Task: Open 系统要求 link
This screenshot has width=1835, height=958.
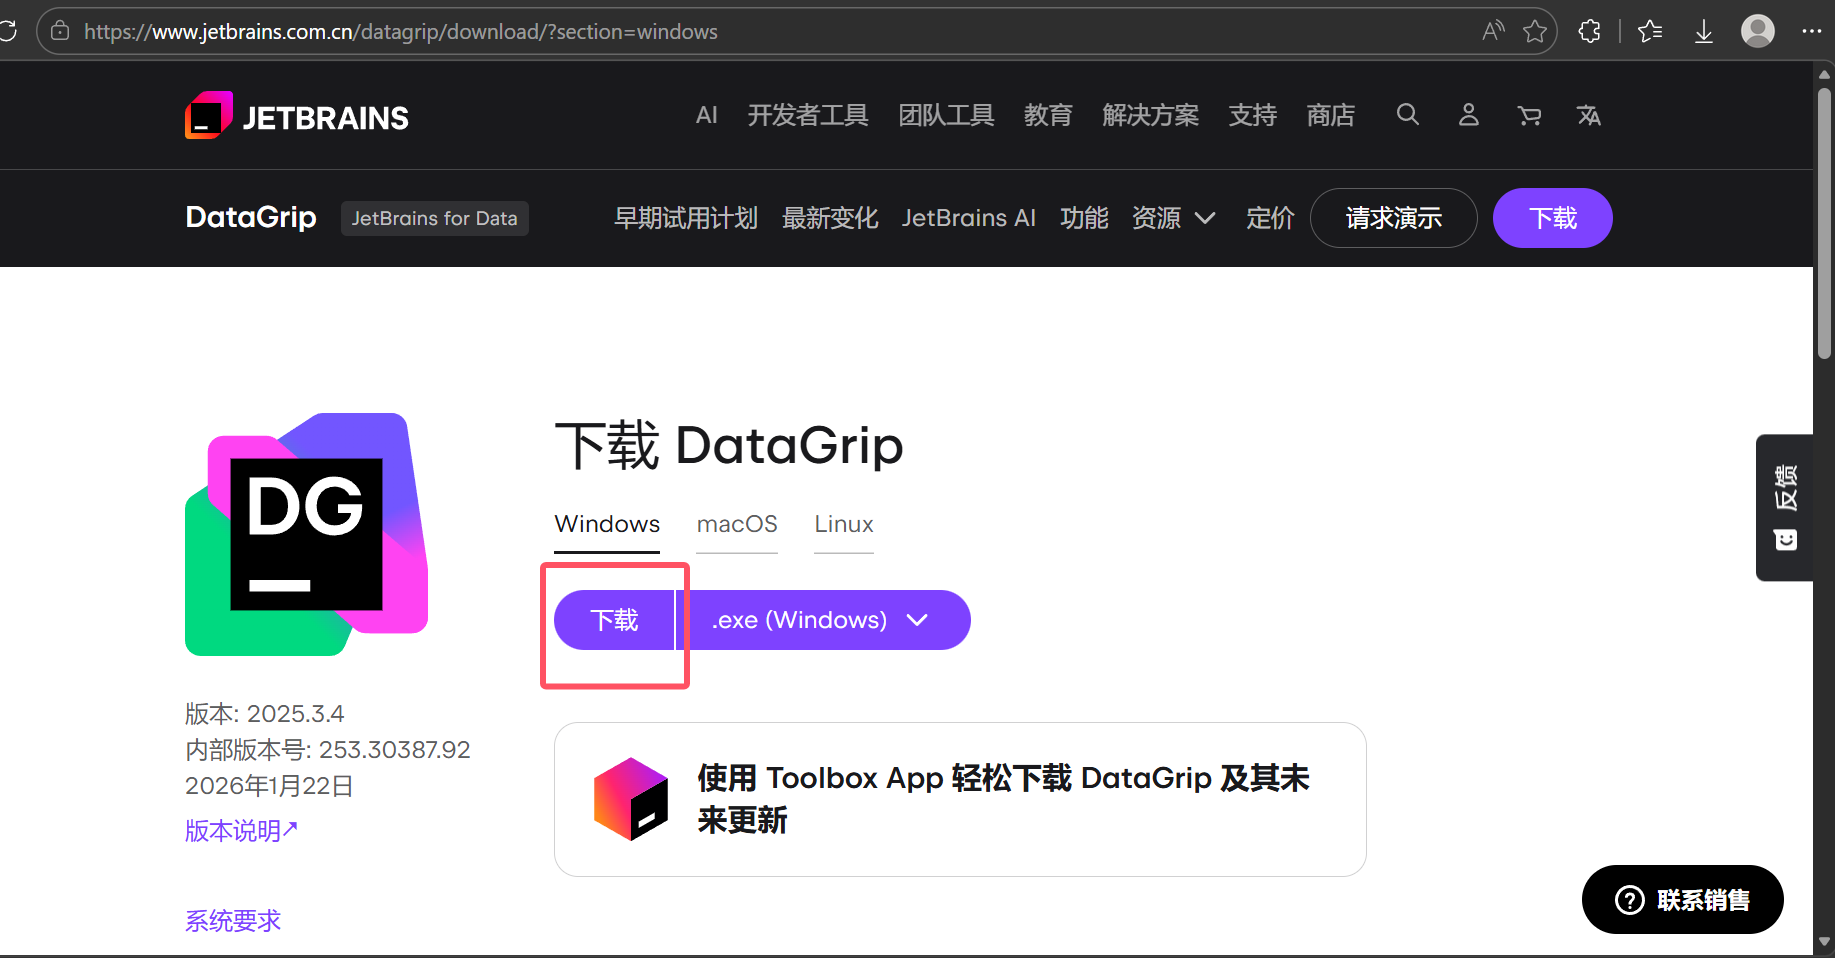Action: [x=233, y=920]
